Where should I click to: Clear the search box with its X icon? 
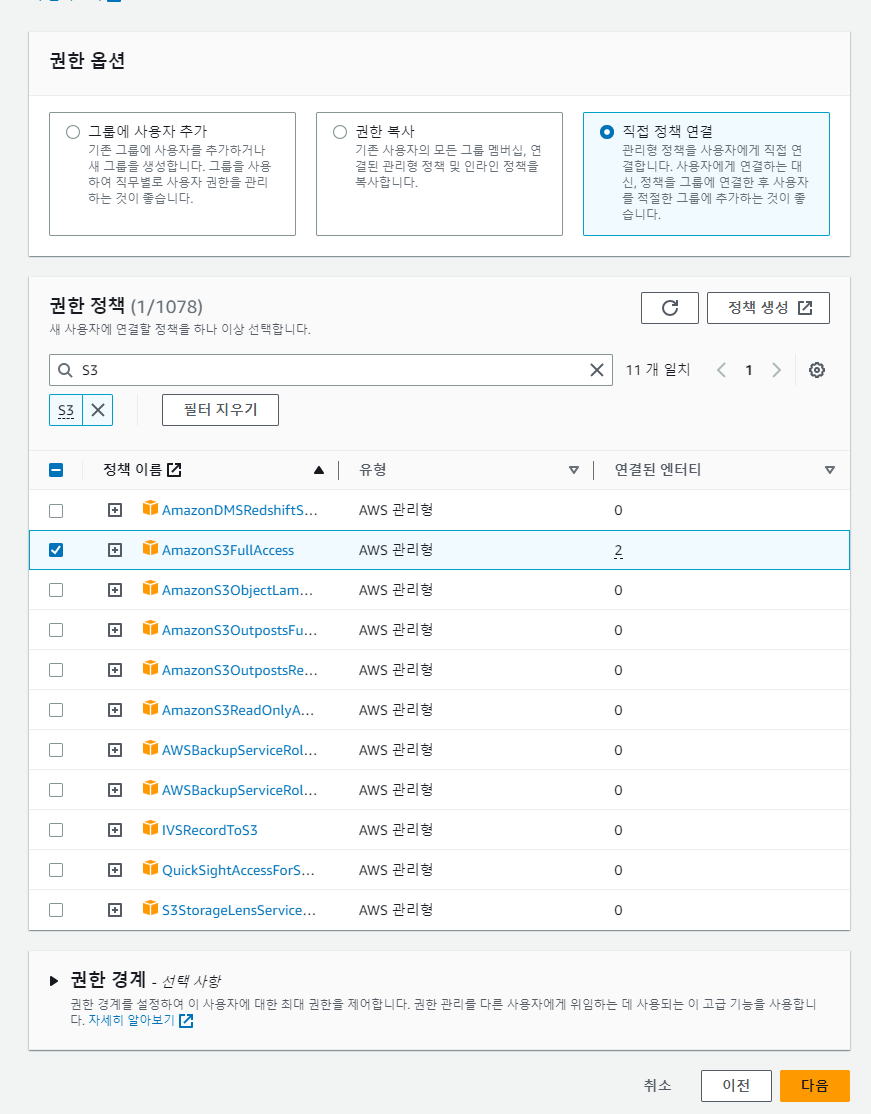click(x=597, y=370)
